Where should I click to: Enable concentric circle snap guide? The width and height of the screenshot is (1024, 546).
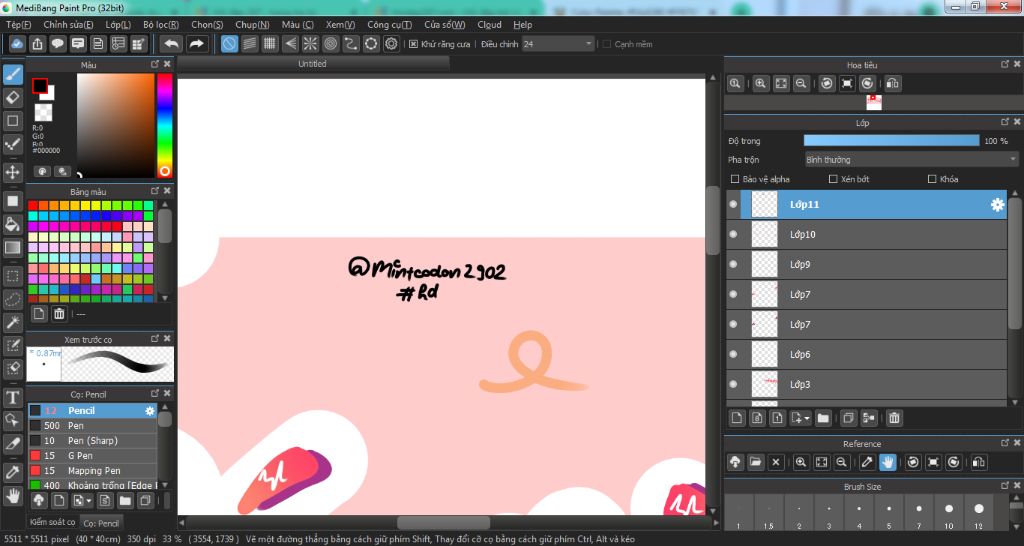330,44
